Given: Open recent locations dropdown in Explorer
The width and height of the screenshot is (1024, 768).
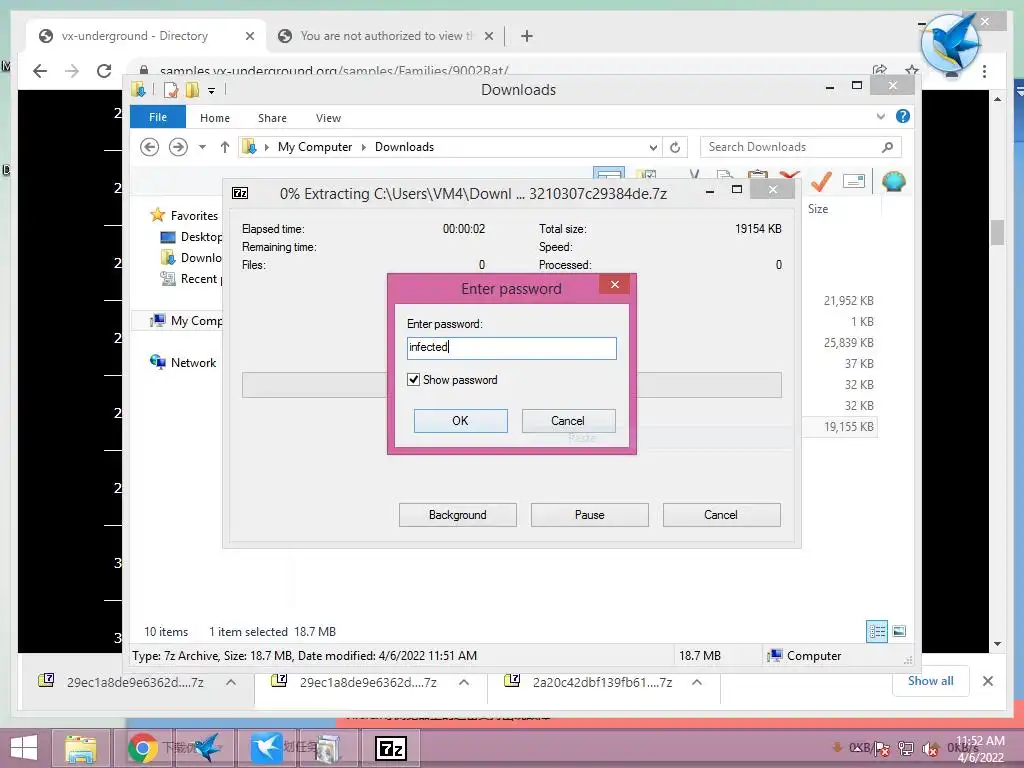Looking at the screenshot, I should [x=202, y=147].
